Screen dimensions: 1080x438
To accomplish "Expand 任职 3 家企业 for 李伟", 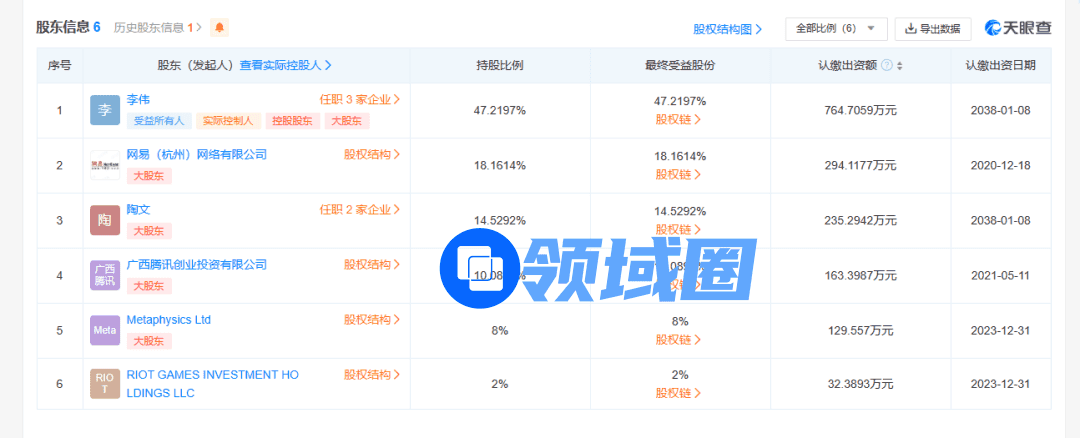I will click(x=360, y=100).
